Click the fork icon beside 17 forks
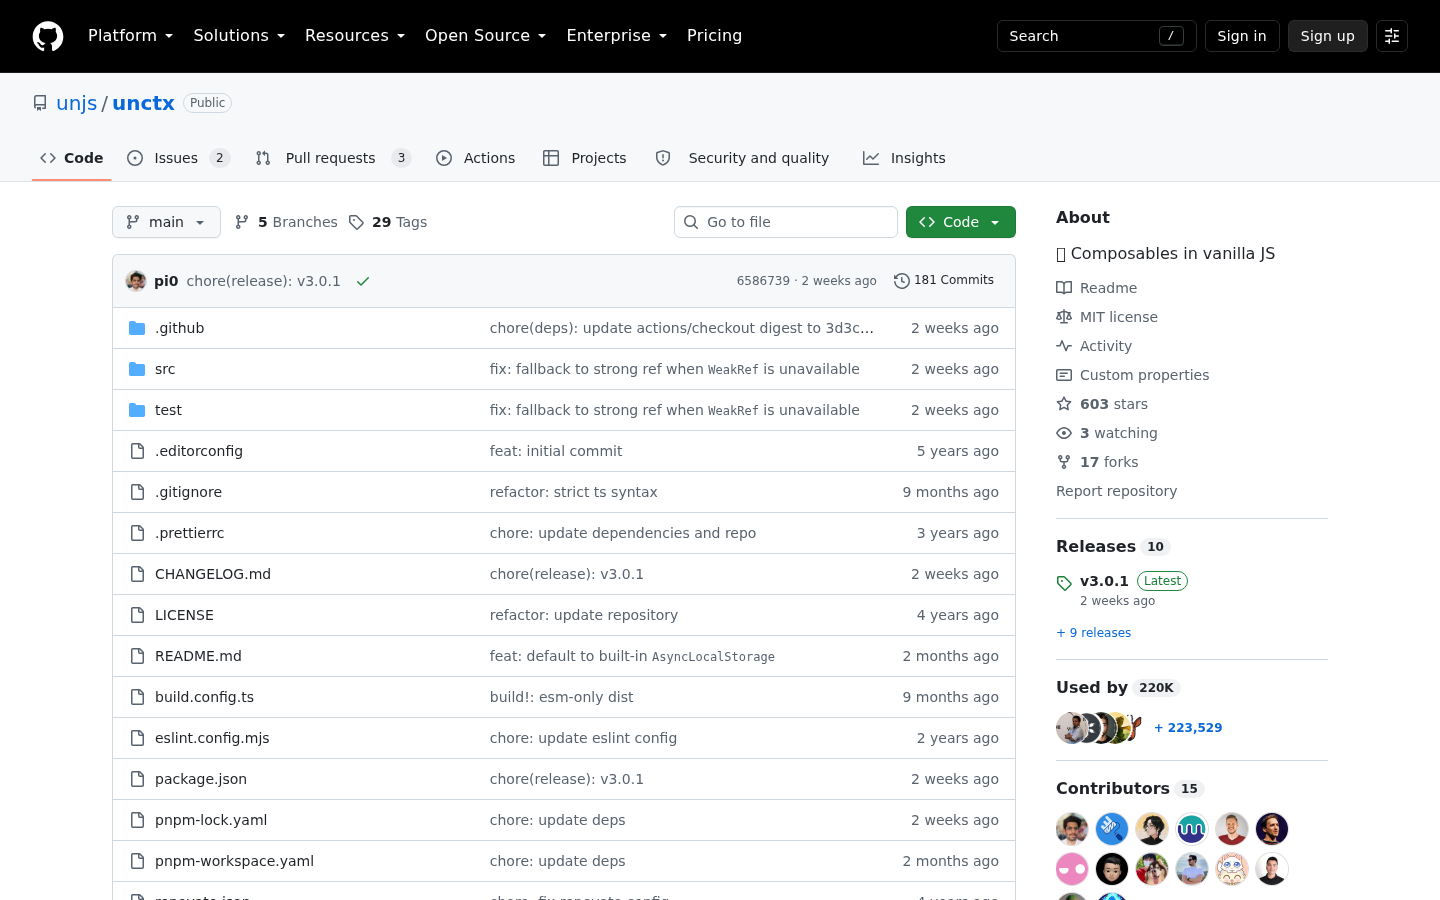This screenshot has width=1440, height=900. (x=1064, y=462)
